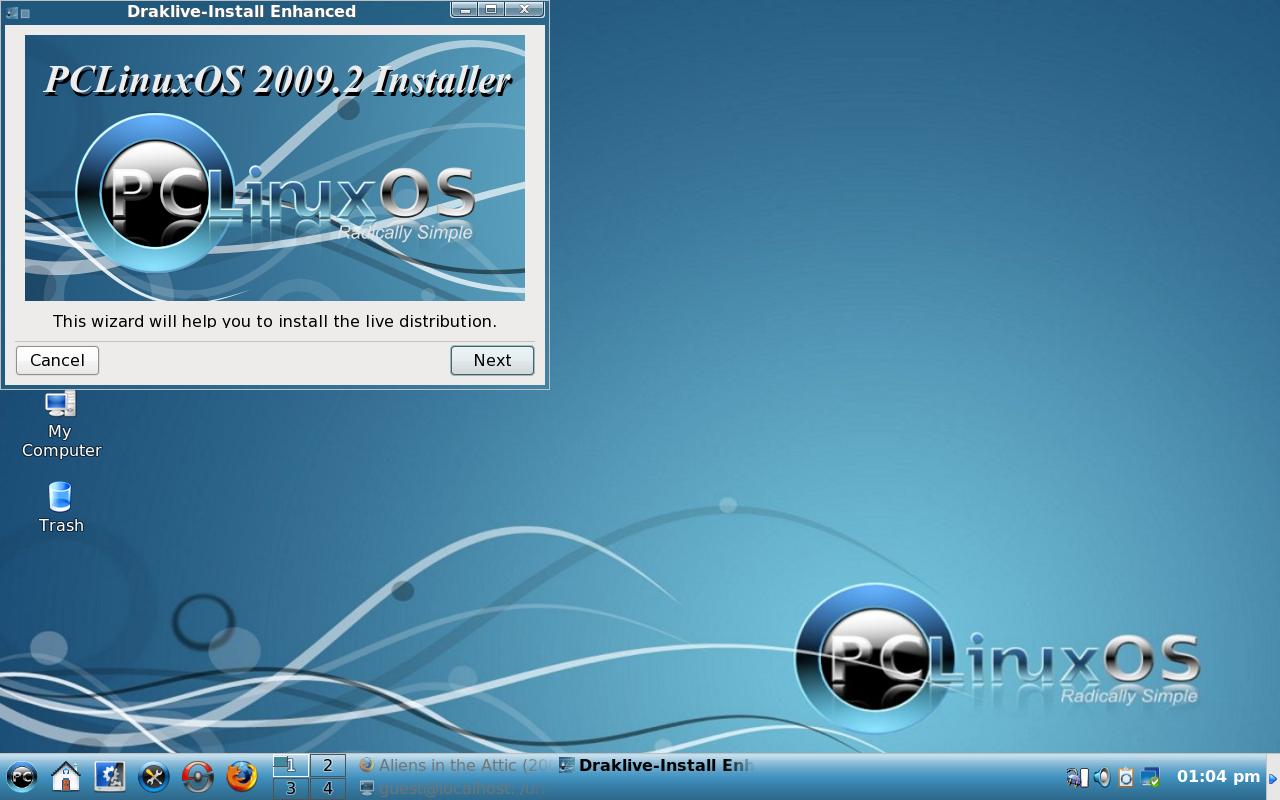
Task: Activate the Draklive-Install taskbar entry
Action: (655, 765)
